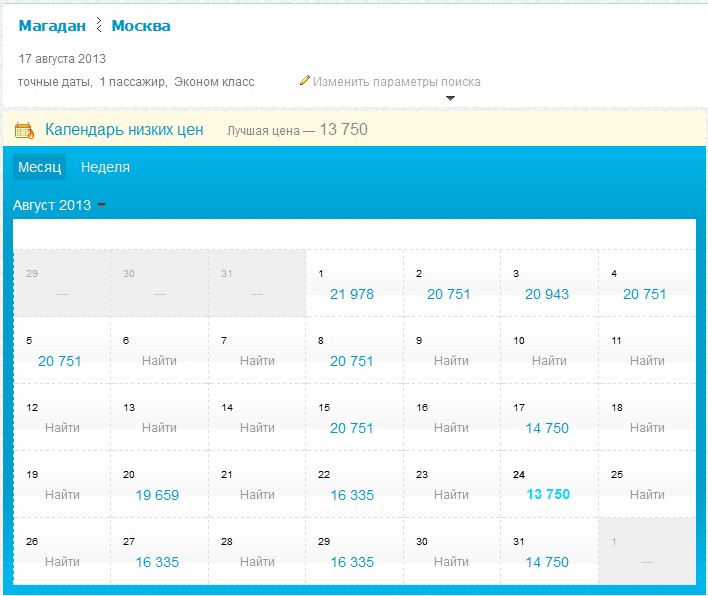This screenshot has width=708, height=596.
Task: Select the Месяц tab
Action: (40, 167)
